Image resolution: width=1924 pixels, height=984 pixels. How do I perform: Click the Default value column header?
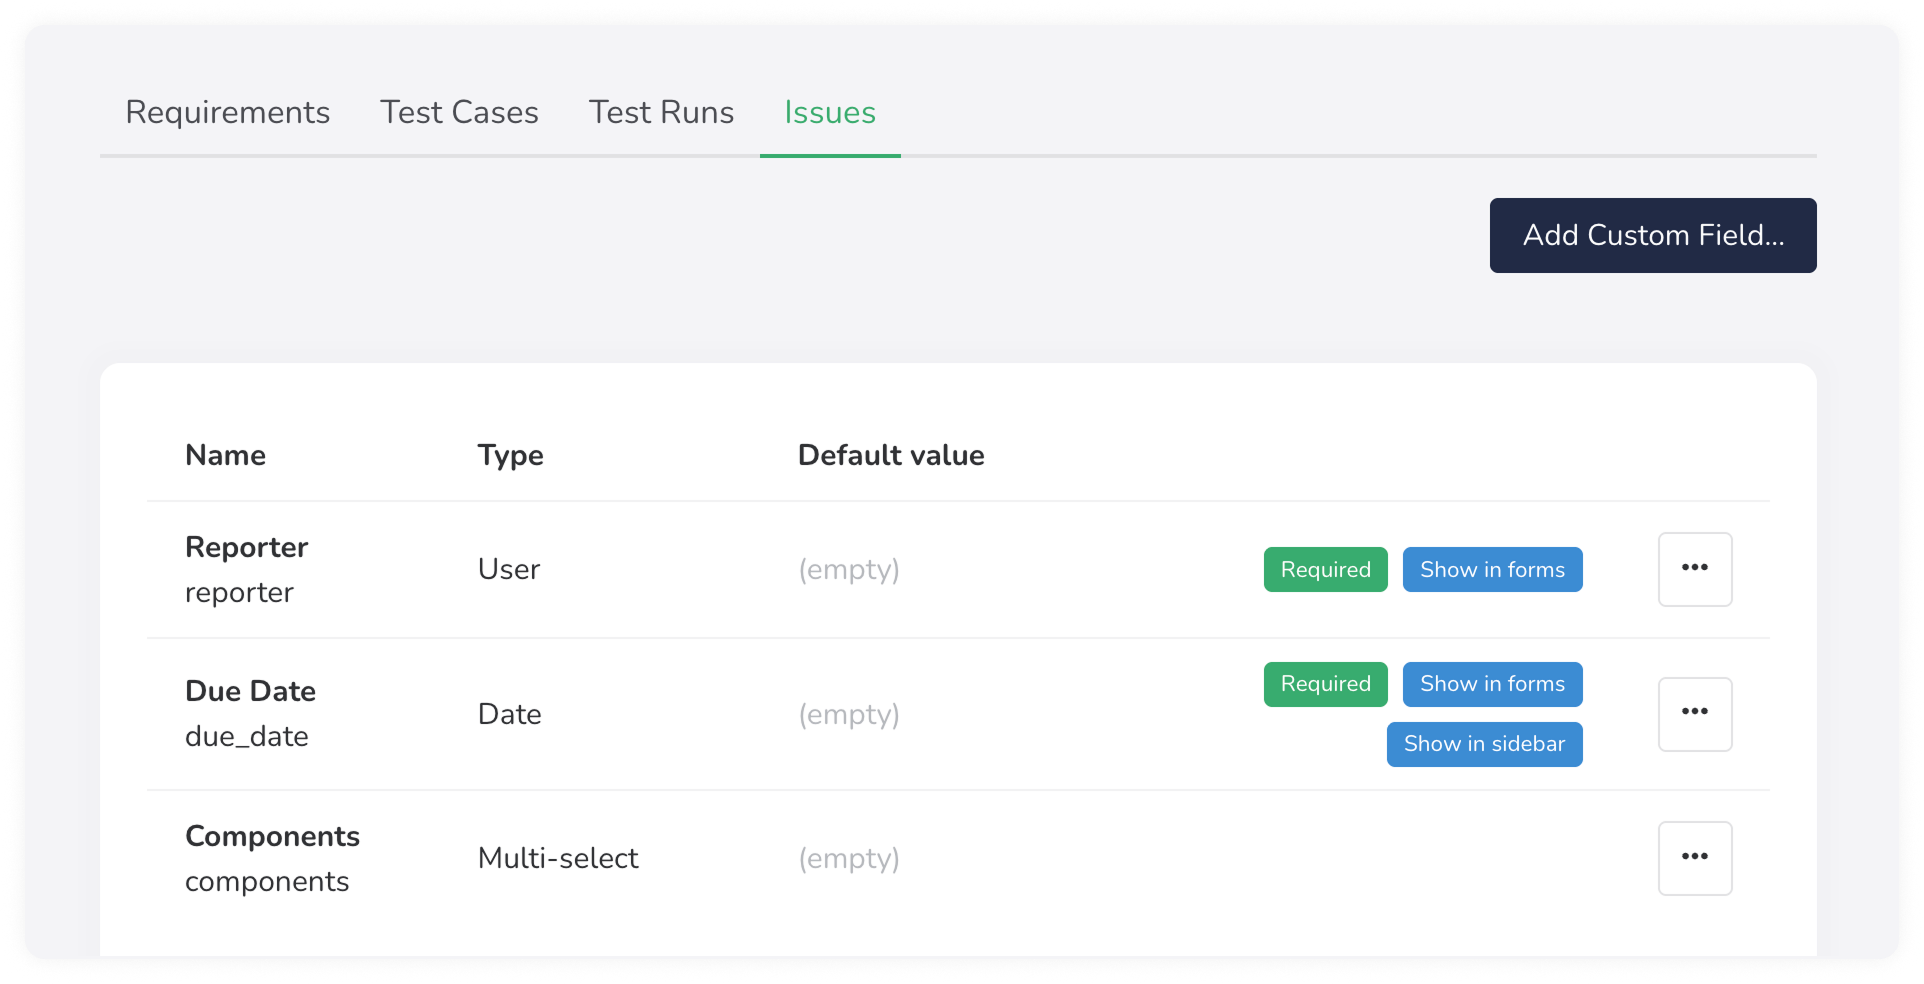891,455
